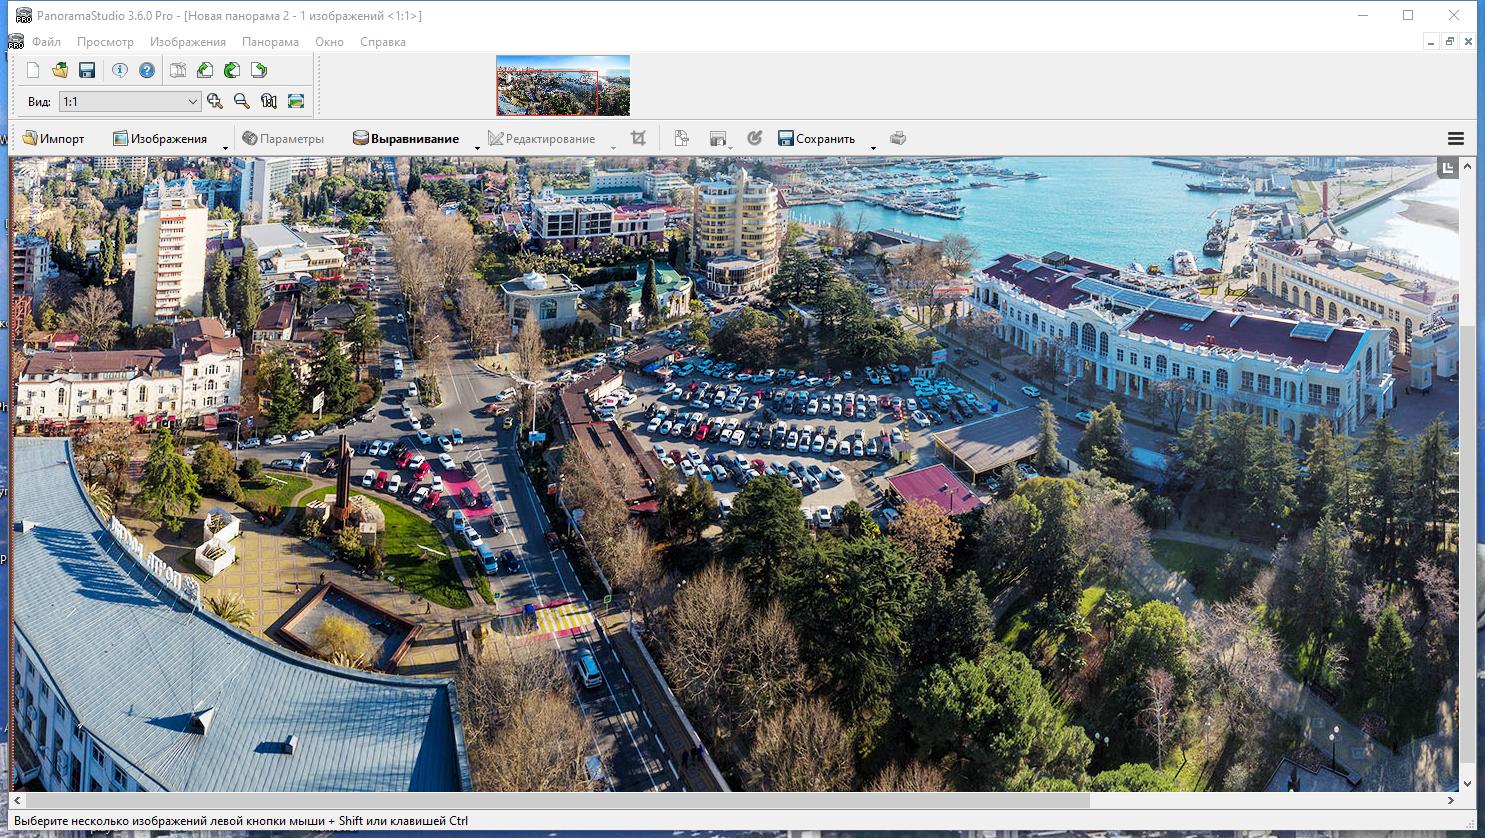Click the Импорт button
The width and height of the screenshot is (1485, 838).
[x=54, y=139]
